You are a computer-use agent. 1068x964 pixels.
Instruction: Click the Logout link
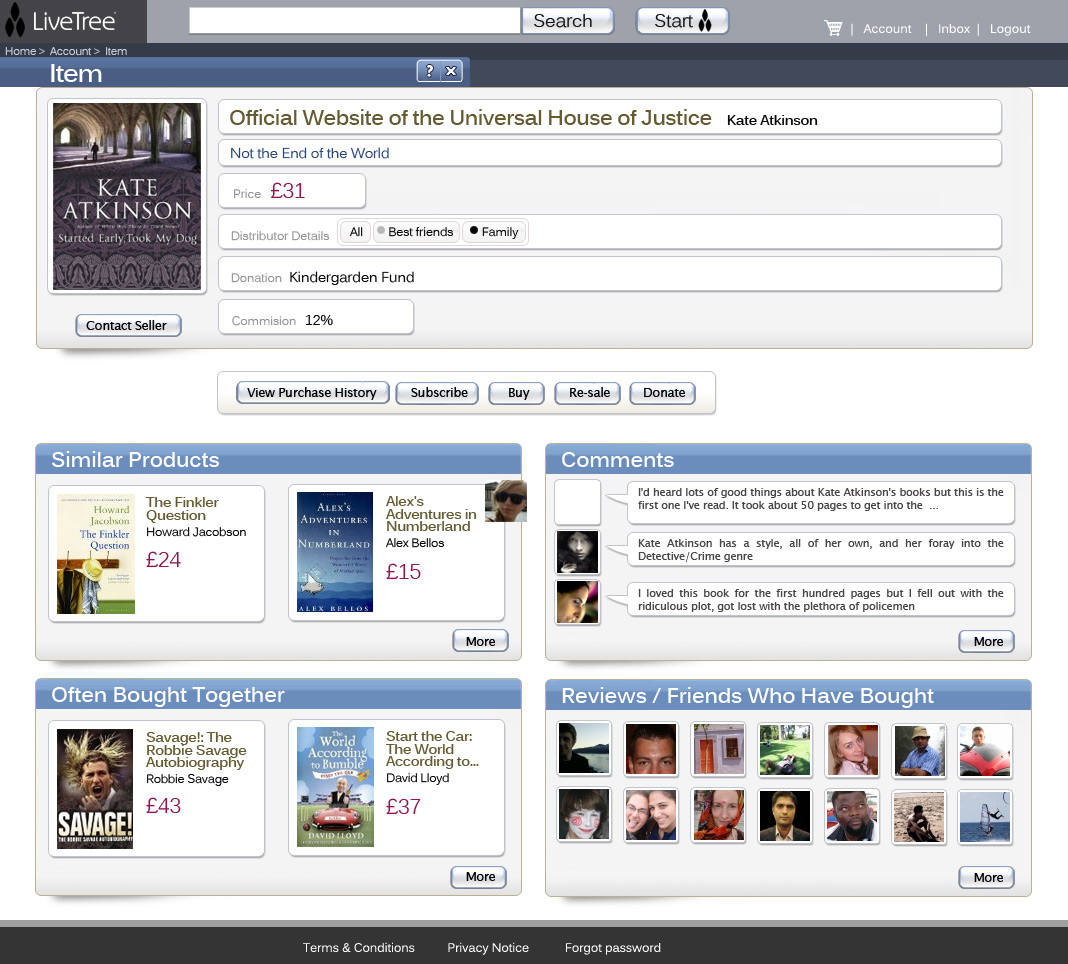click(1009, 29)
